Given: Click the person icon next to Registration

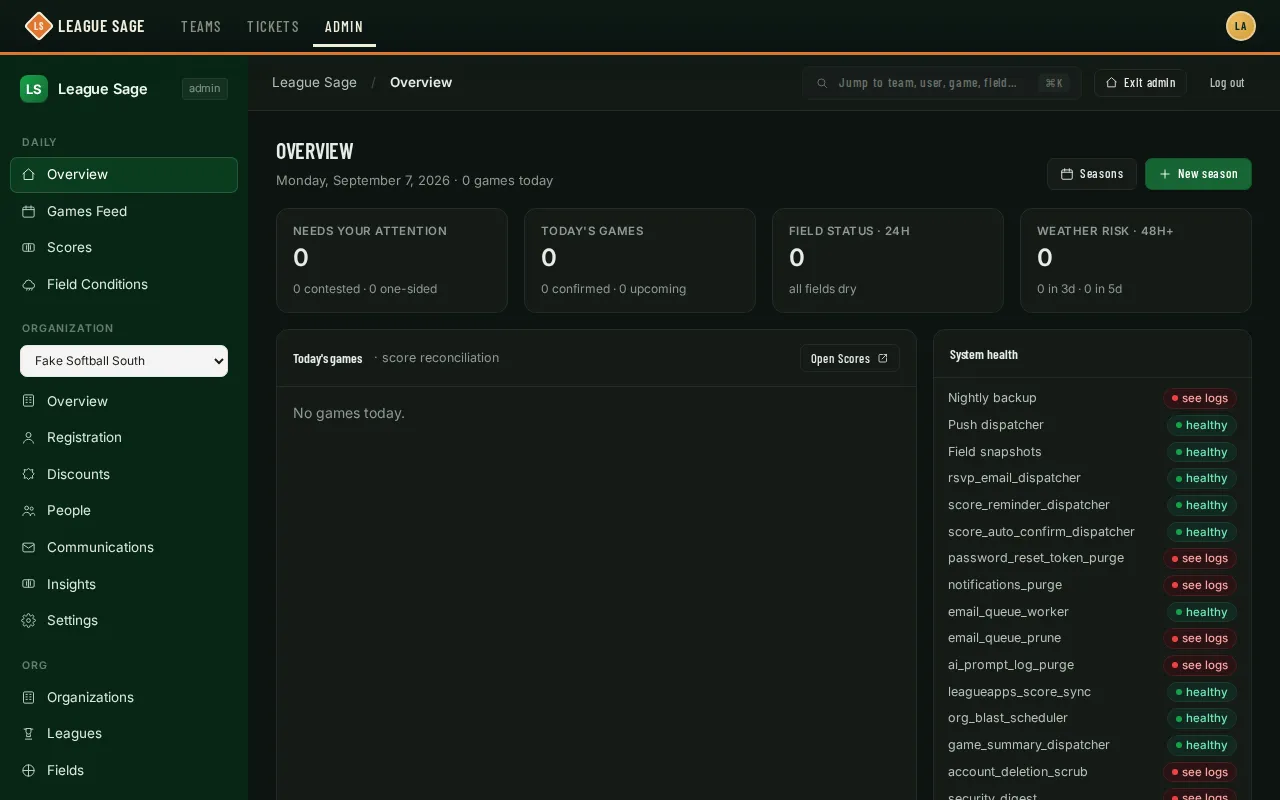Looking at the screenshot, I should tap(29, 438).
